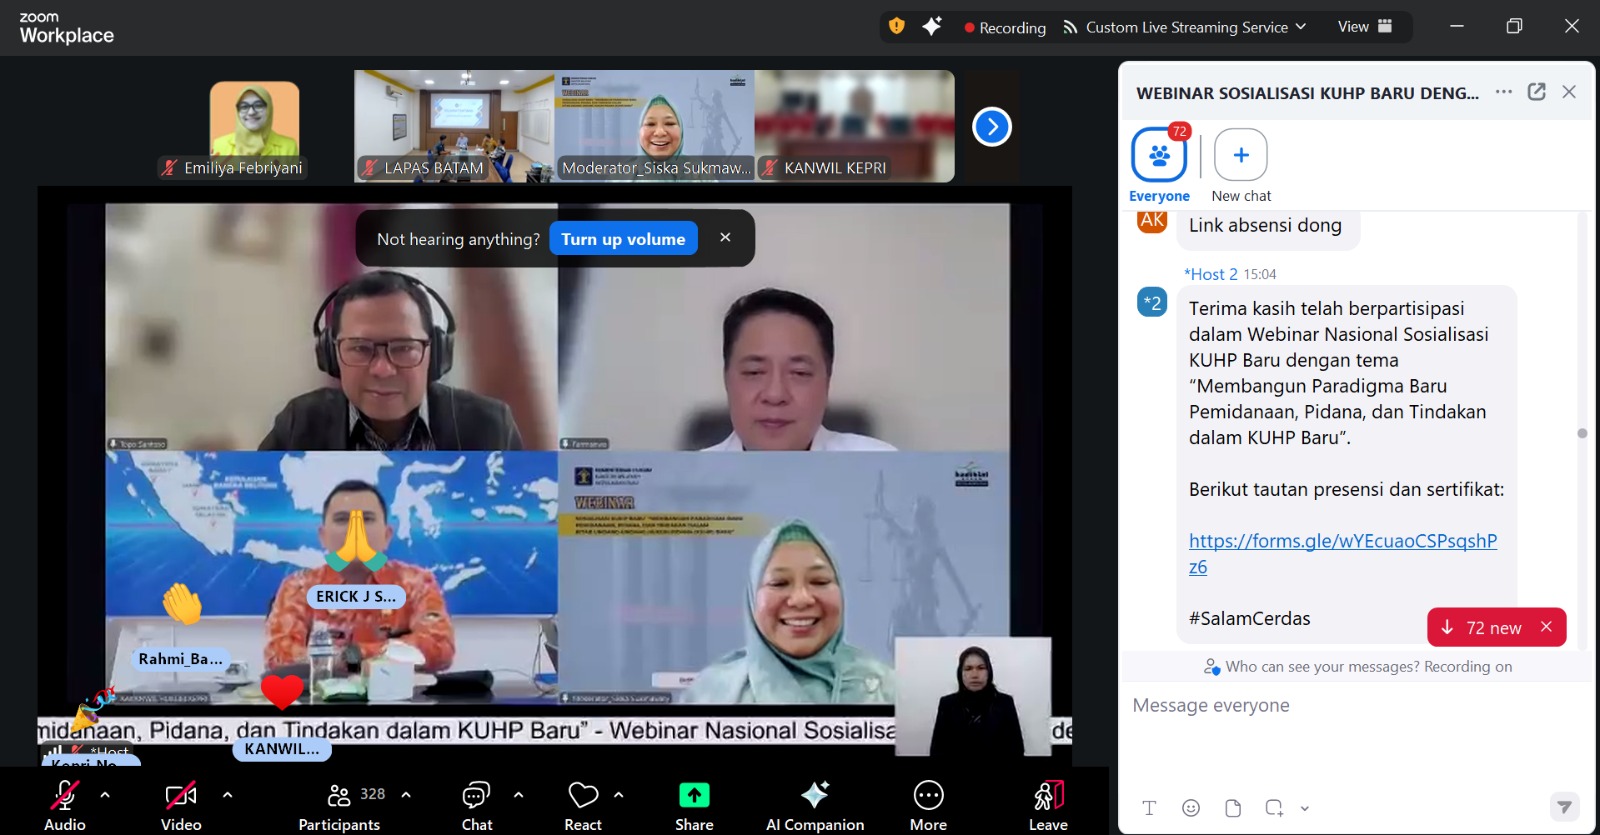Open the forms.gle presensi link

point(1343,554)
